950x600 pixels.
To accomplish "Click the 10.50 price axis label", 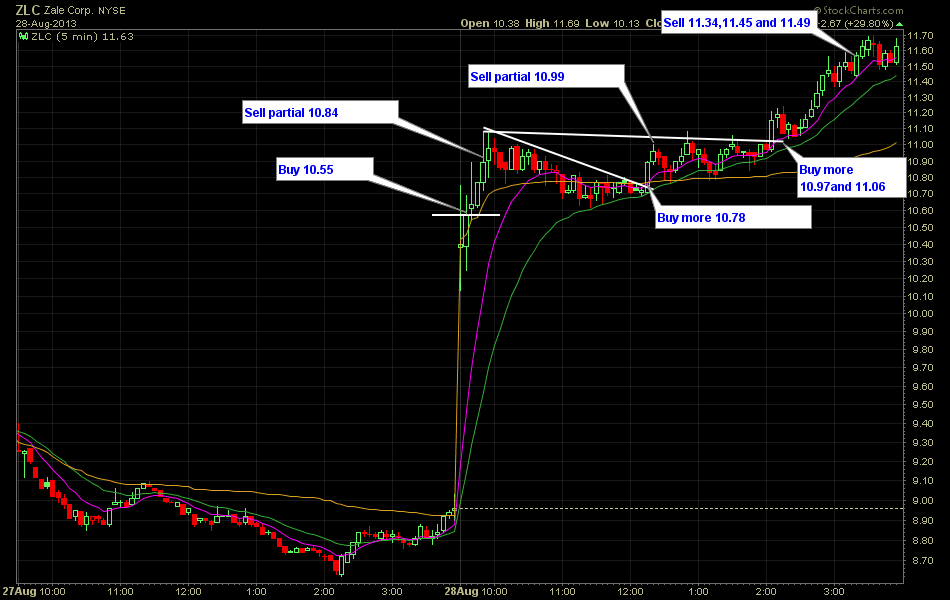I will [x=920, y=228].
